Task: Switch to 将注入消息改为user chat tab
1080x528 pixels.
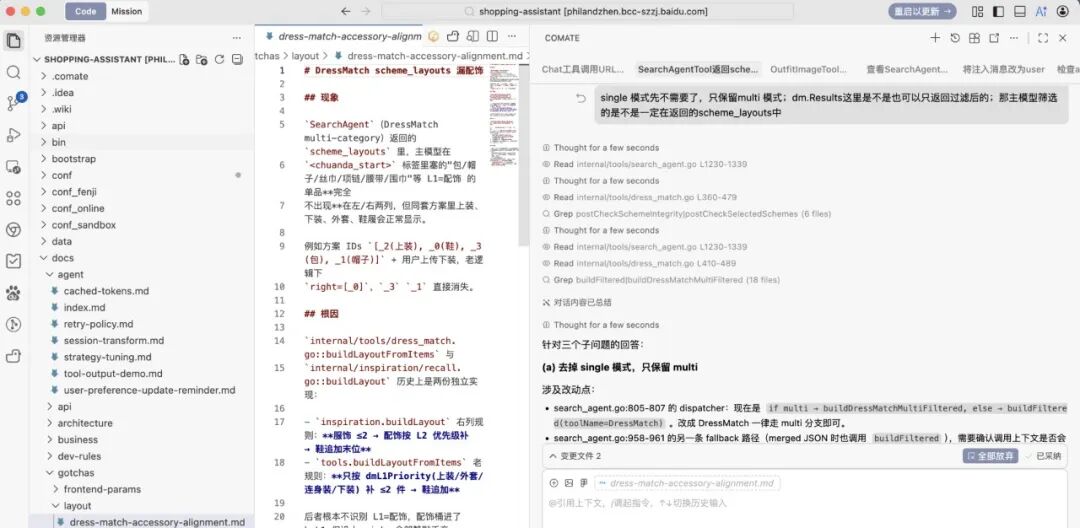Action: 1004,70
